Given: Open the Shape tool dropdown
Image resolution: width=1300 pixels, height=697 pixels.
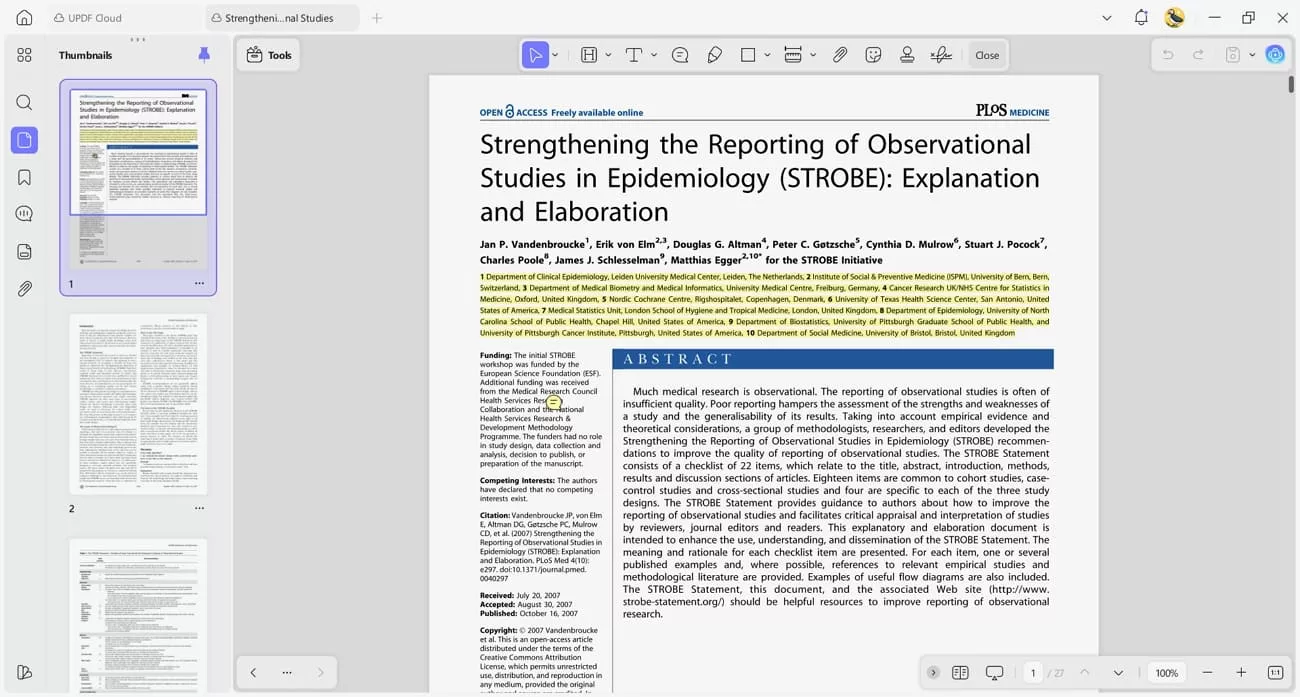Looking at the screenshot, I should coord(767,55).
